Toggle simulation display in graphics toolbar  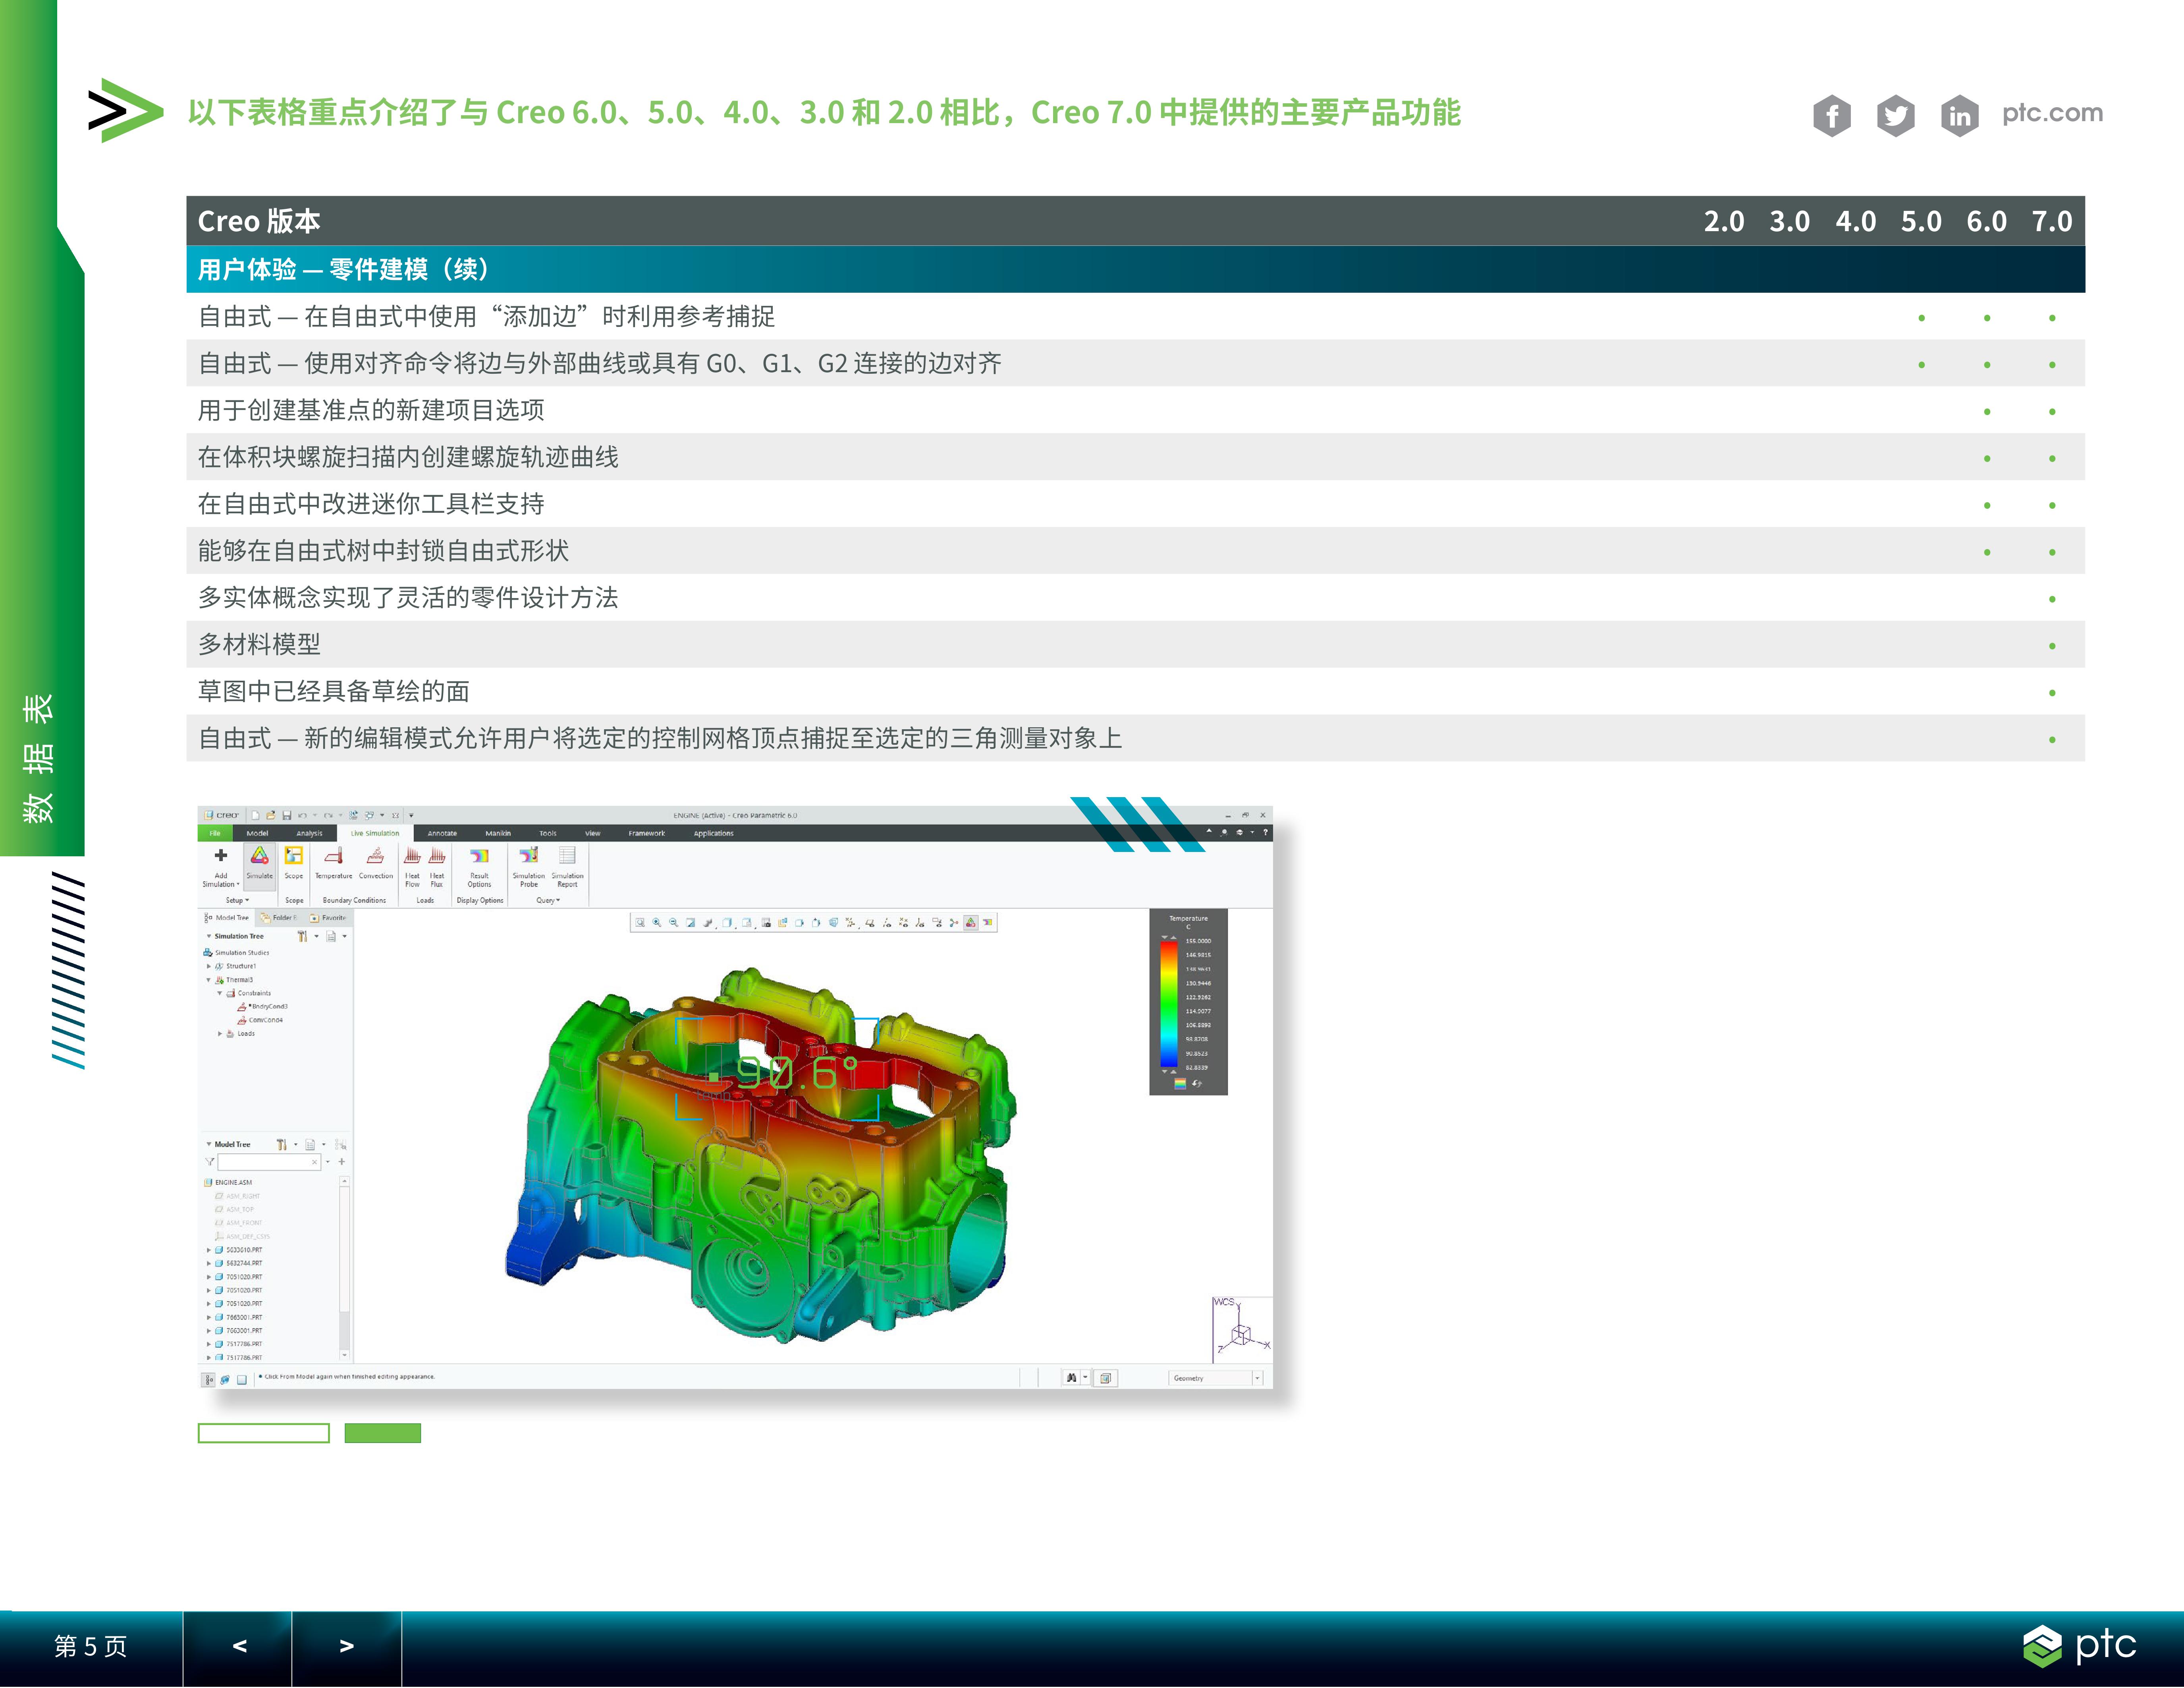click(x=970, y=923)
